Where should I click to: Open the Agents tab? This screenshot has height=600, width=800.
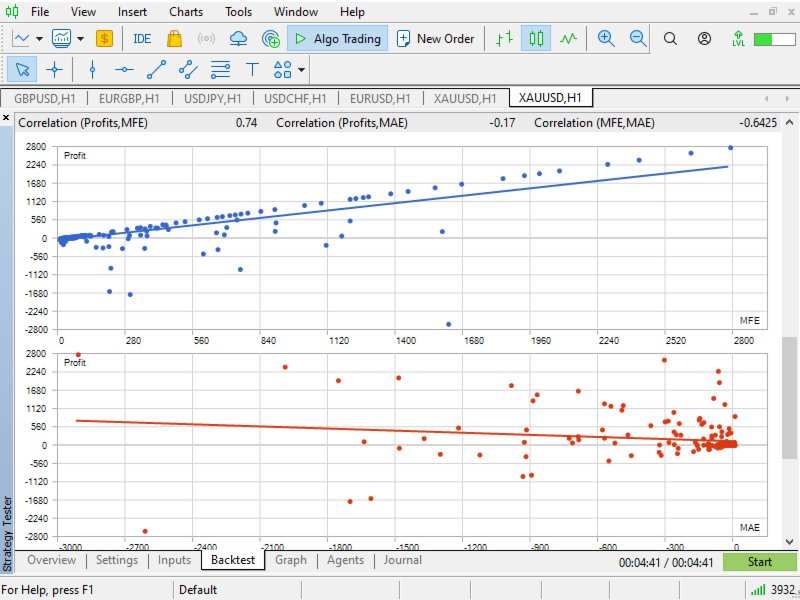[x=345, y=560]
